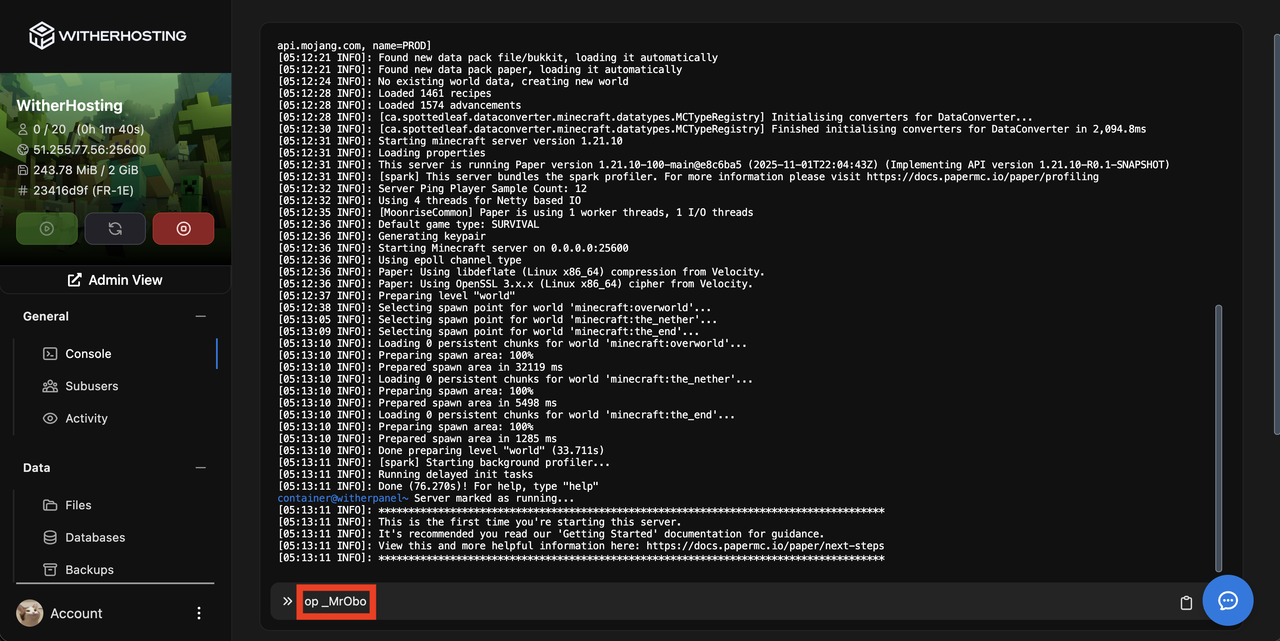Collapse the General section

(200, 316)
